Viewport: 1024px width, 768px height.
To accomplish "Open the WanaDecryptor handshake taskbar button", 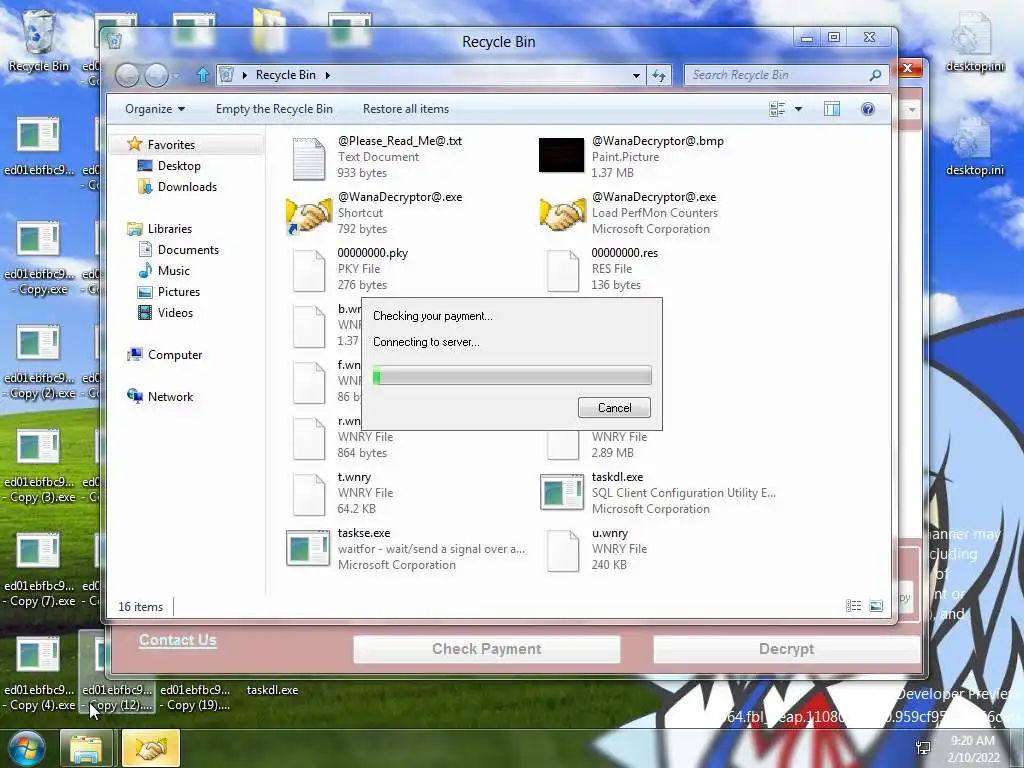I will click(150, 748).
